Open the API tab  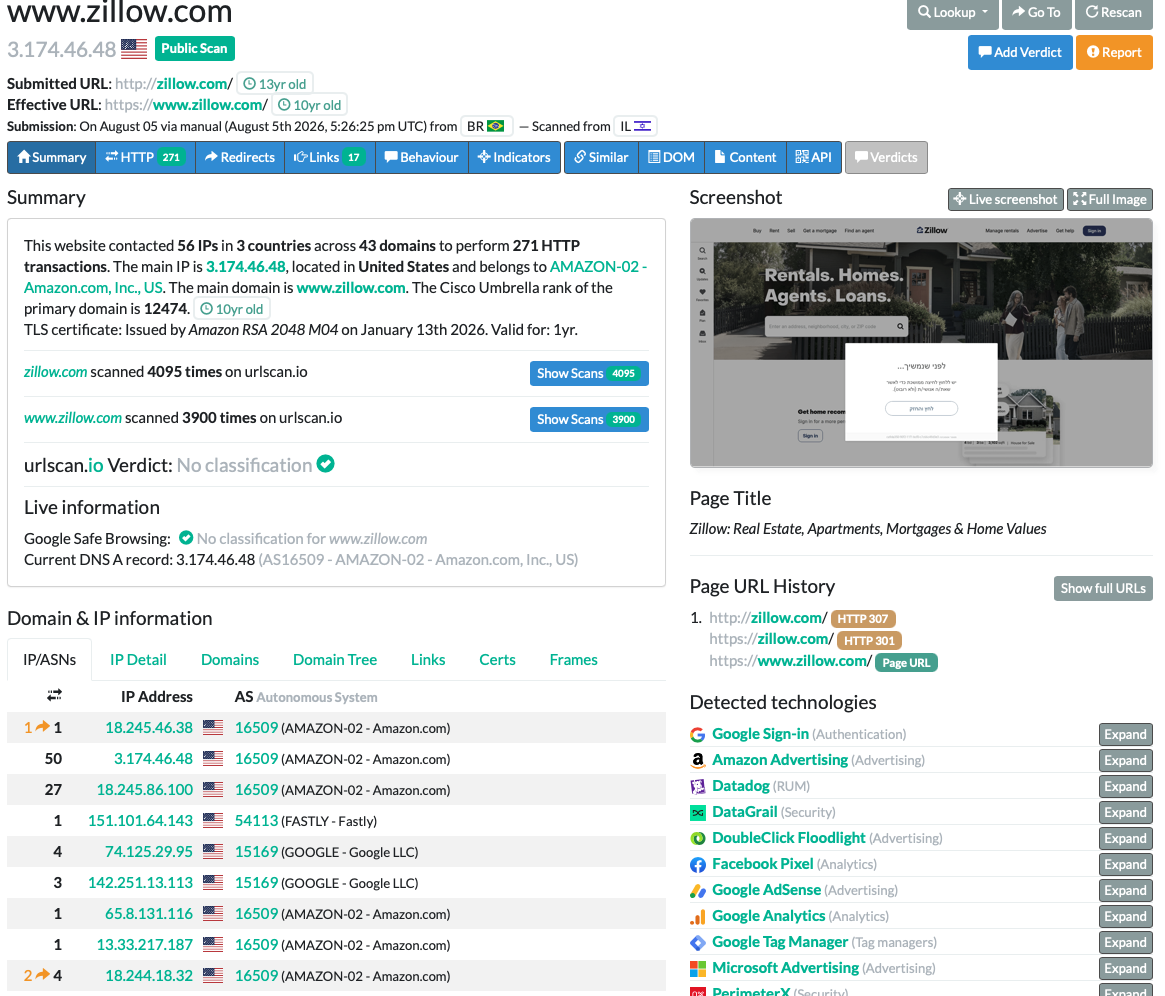click(814, 157)
